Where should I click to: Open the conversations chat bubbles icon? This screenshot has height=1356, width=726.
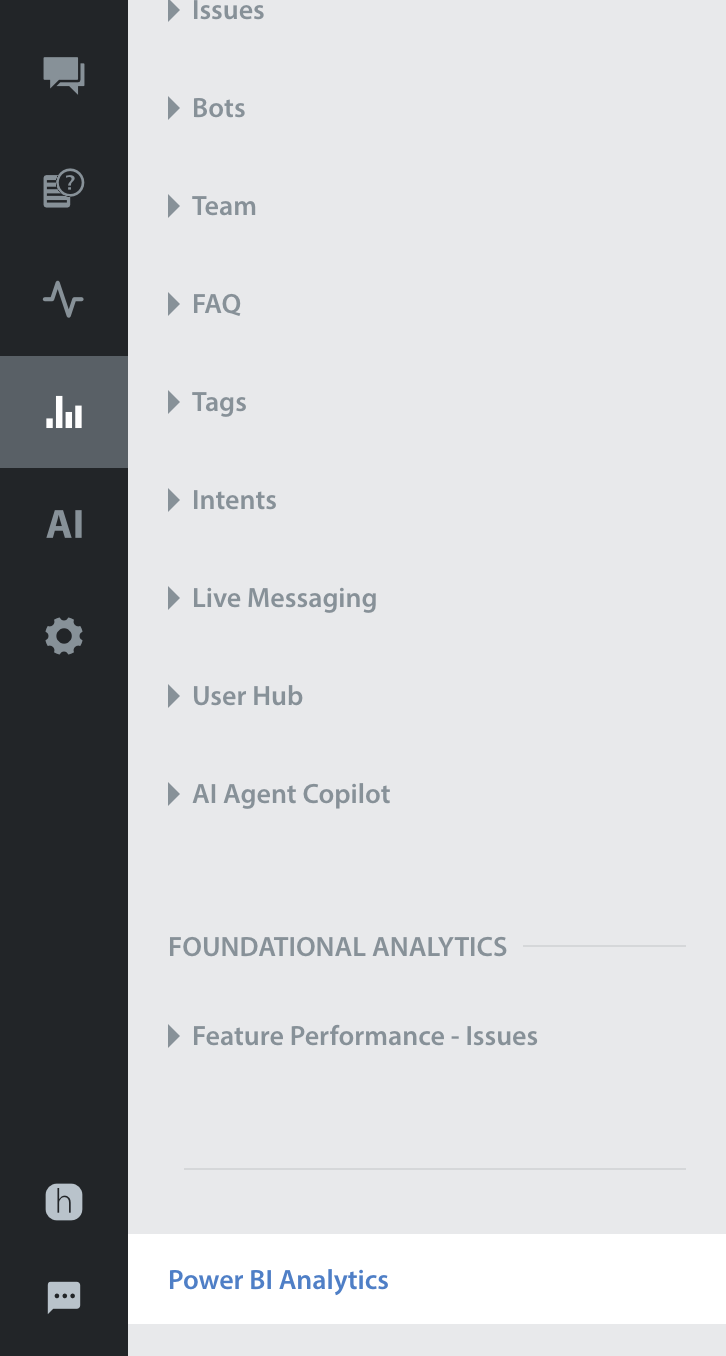coord(64,75)
